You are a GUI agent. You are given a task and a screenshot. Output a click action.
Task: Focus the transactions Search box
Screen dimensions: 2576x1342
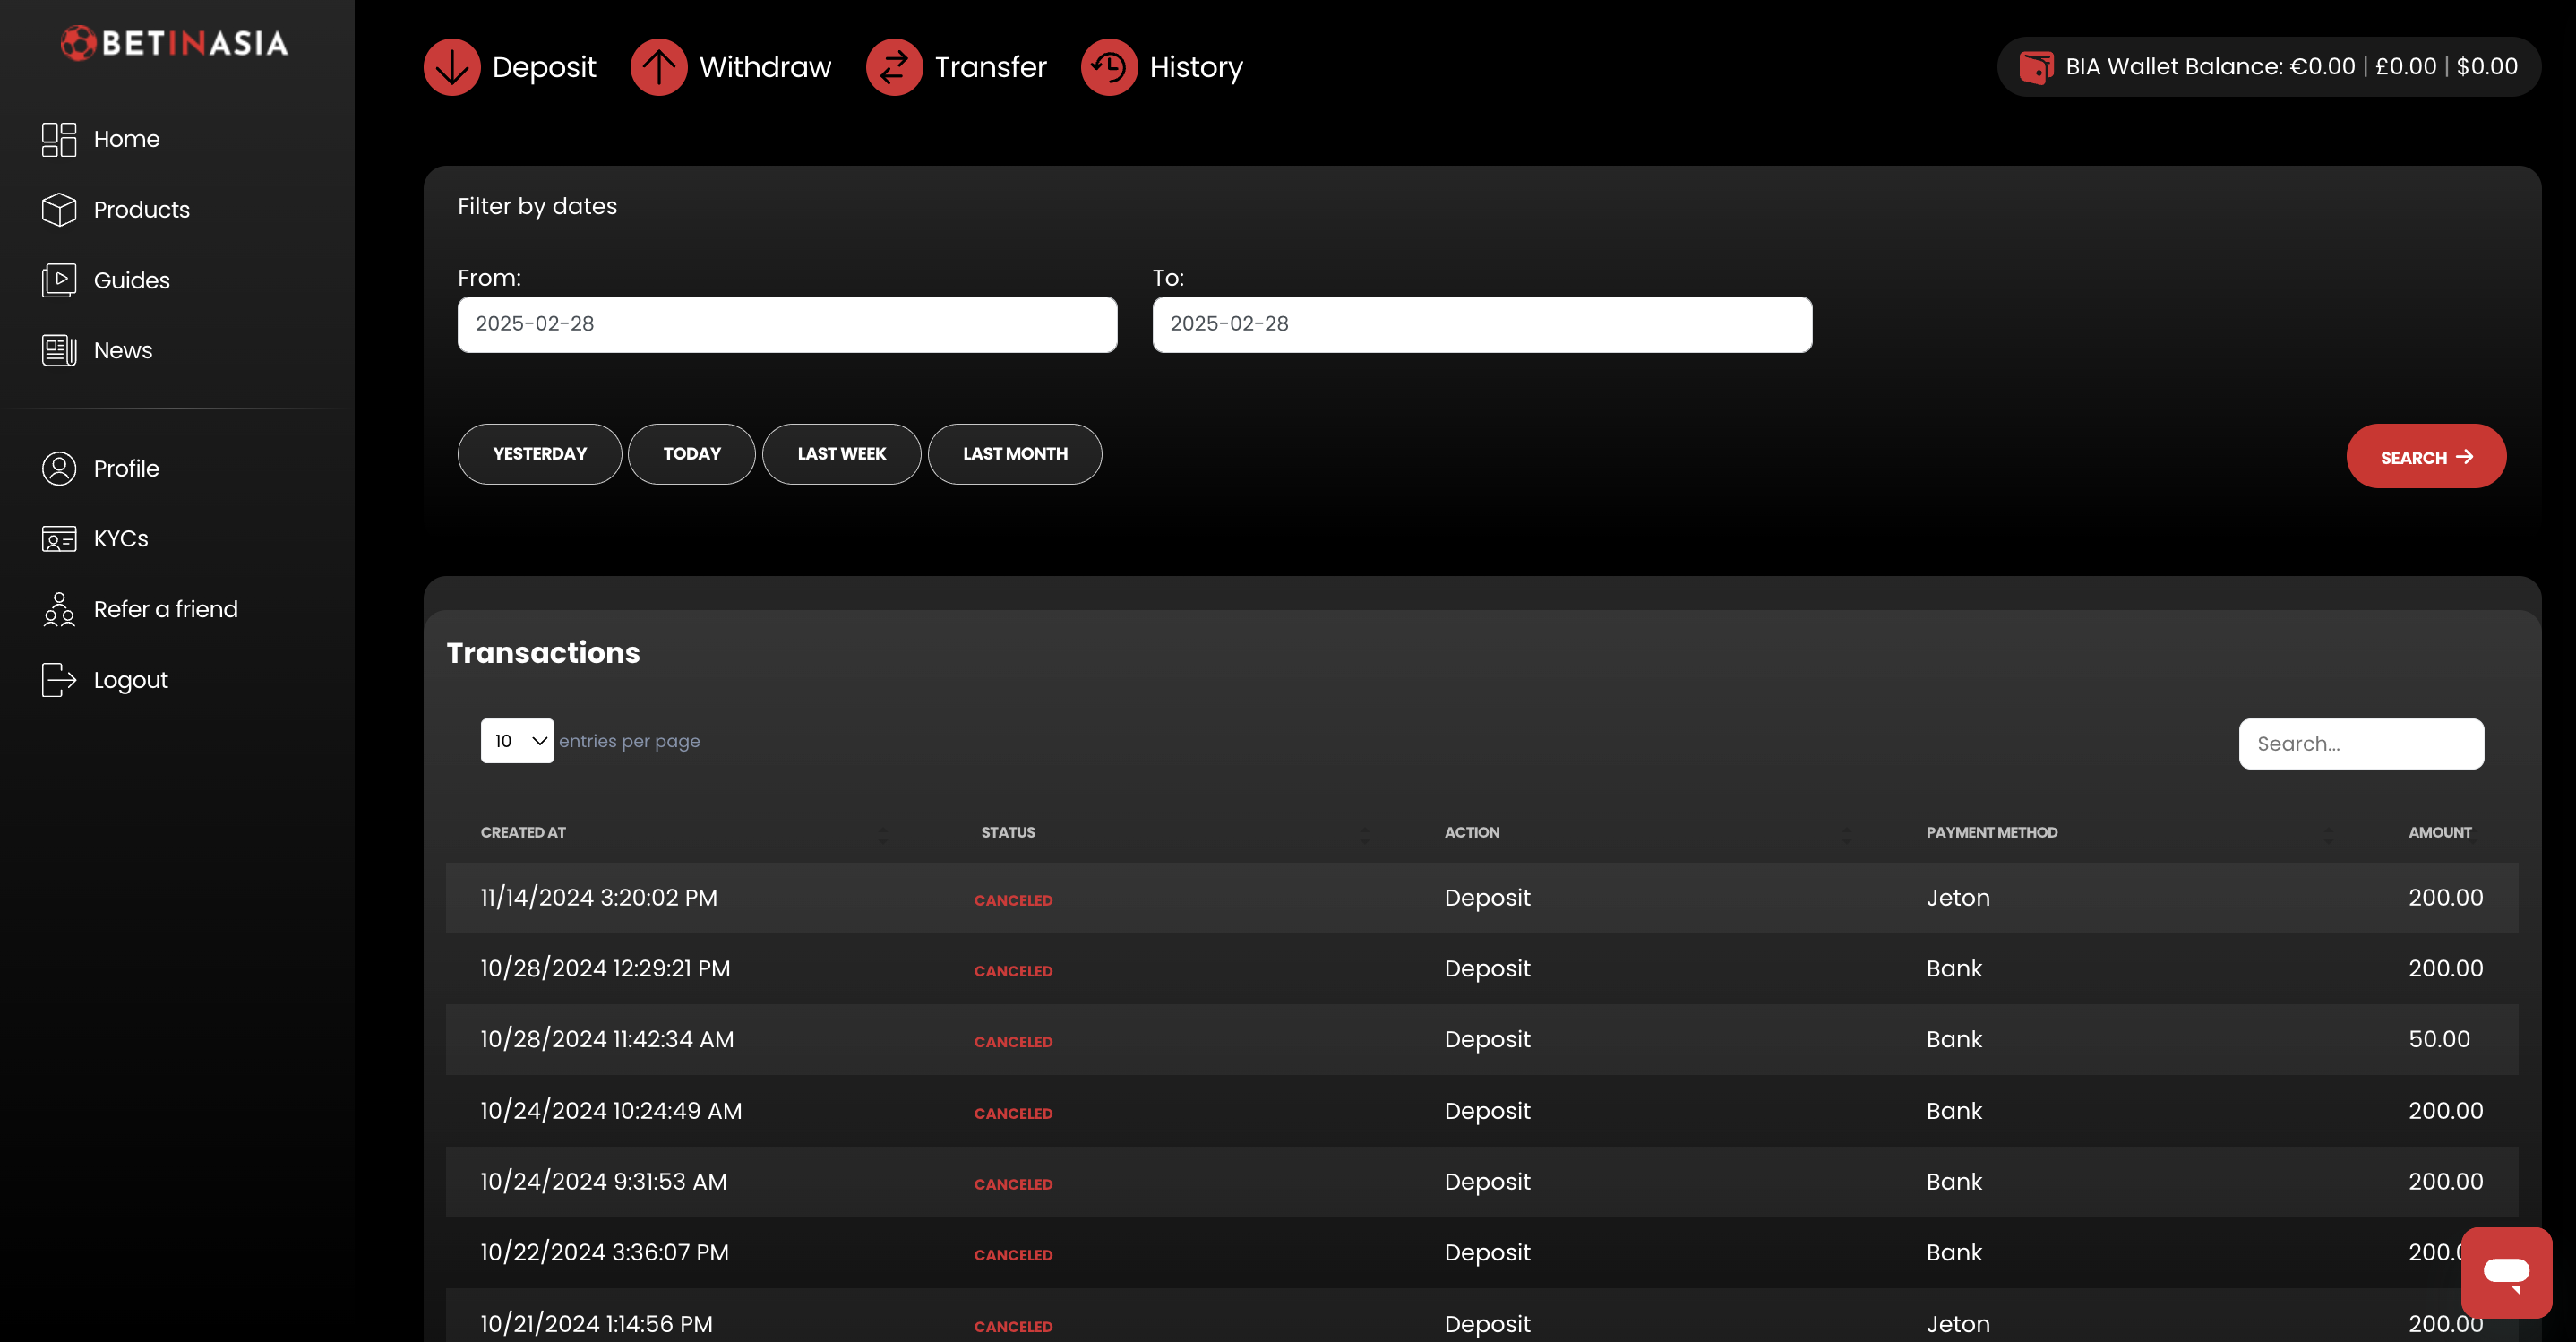point(2360,744)
